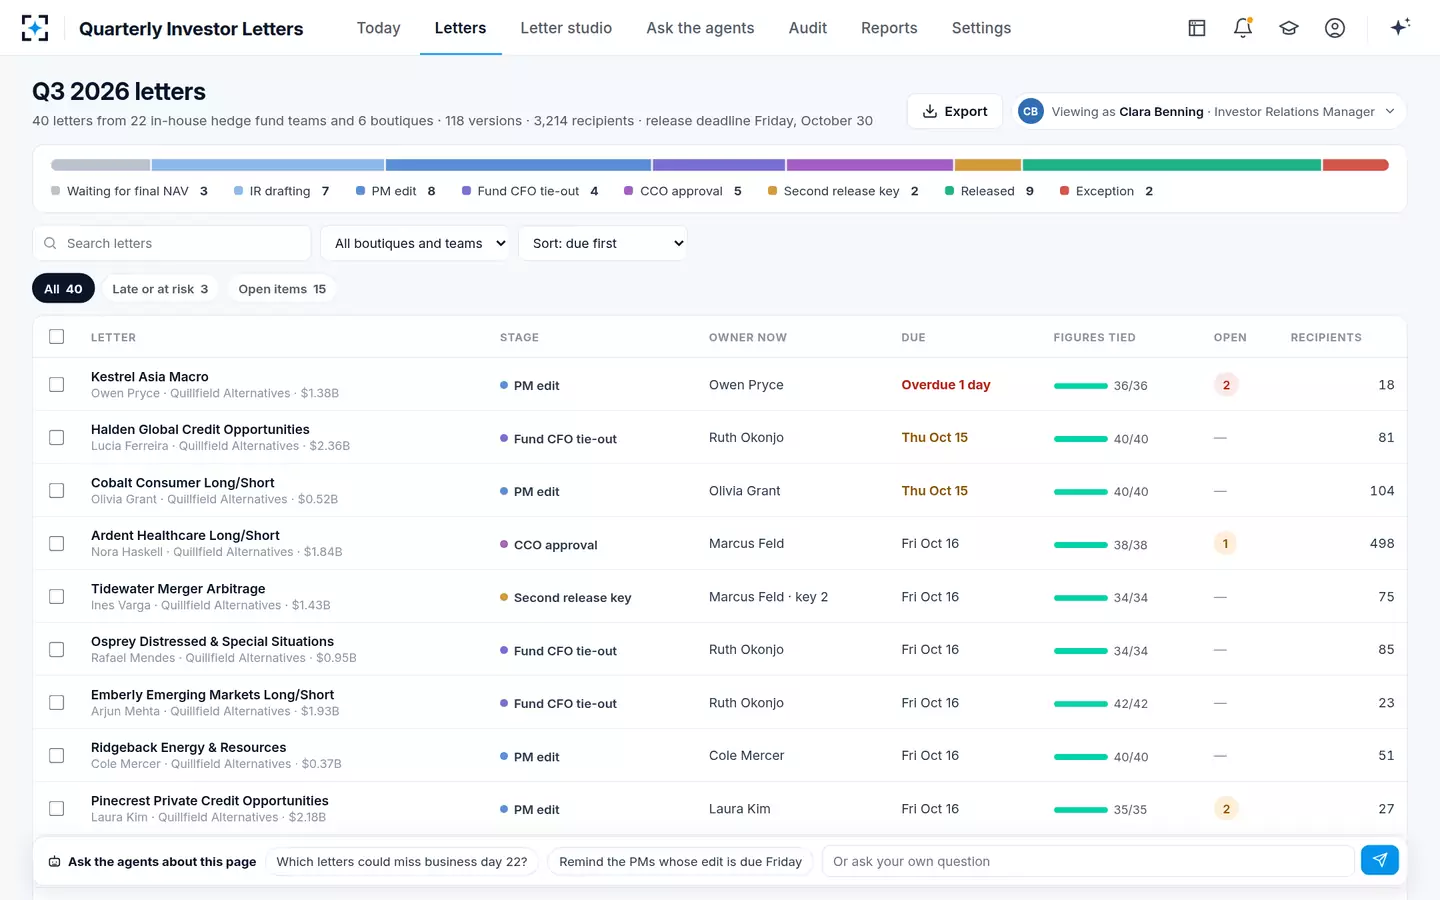The width and height of the screenshot is (1440, 900).
Task: Open the sparkle AI assistant icon
Action: pyautogui.click(x=1400, y=27)
